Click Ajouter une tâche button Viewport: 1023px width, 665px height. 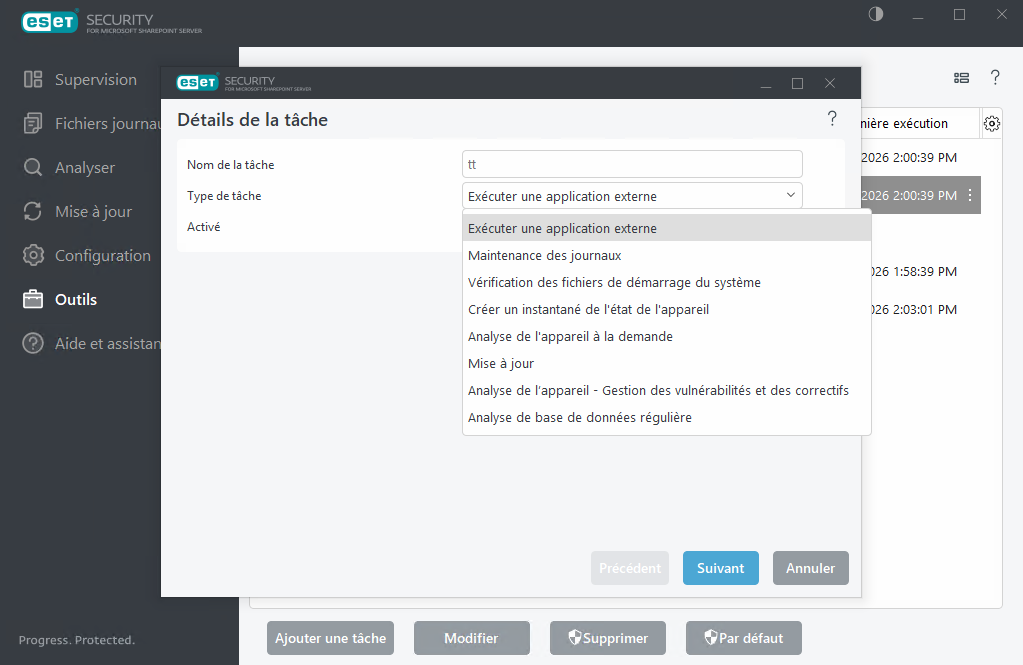pyautogui.click(x=330, y=638)
